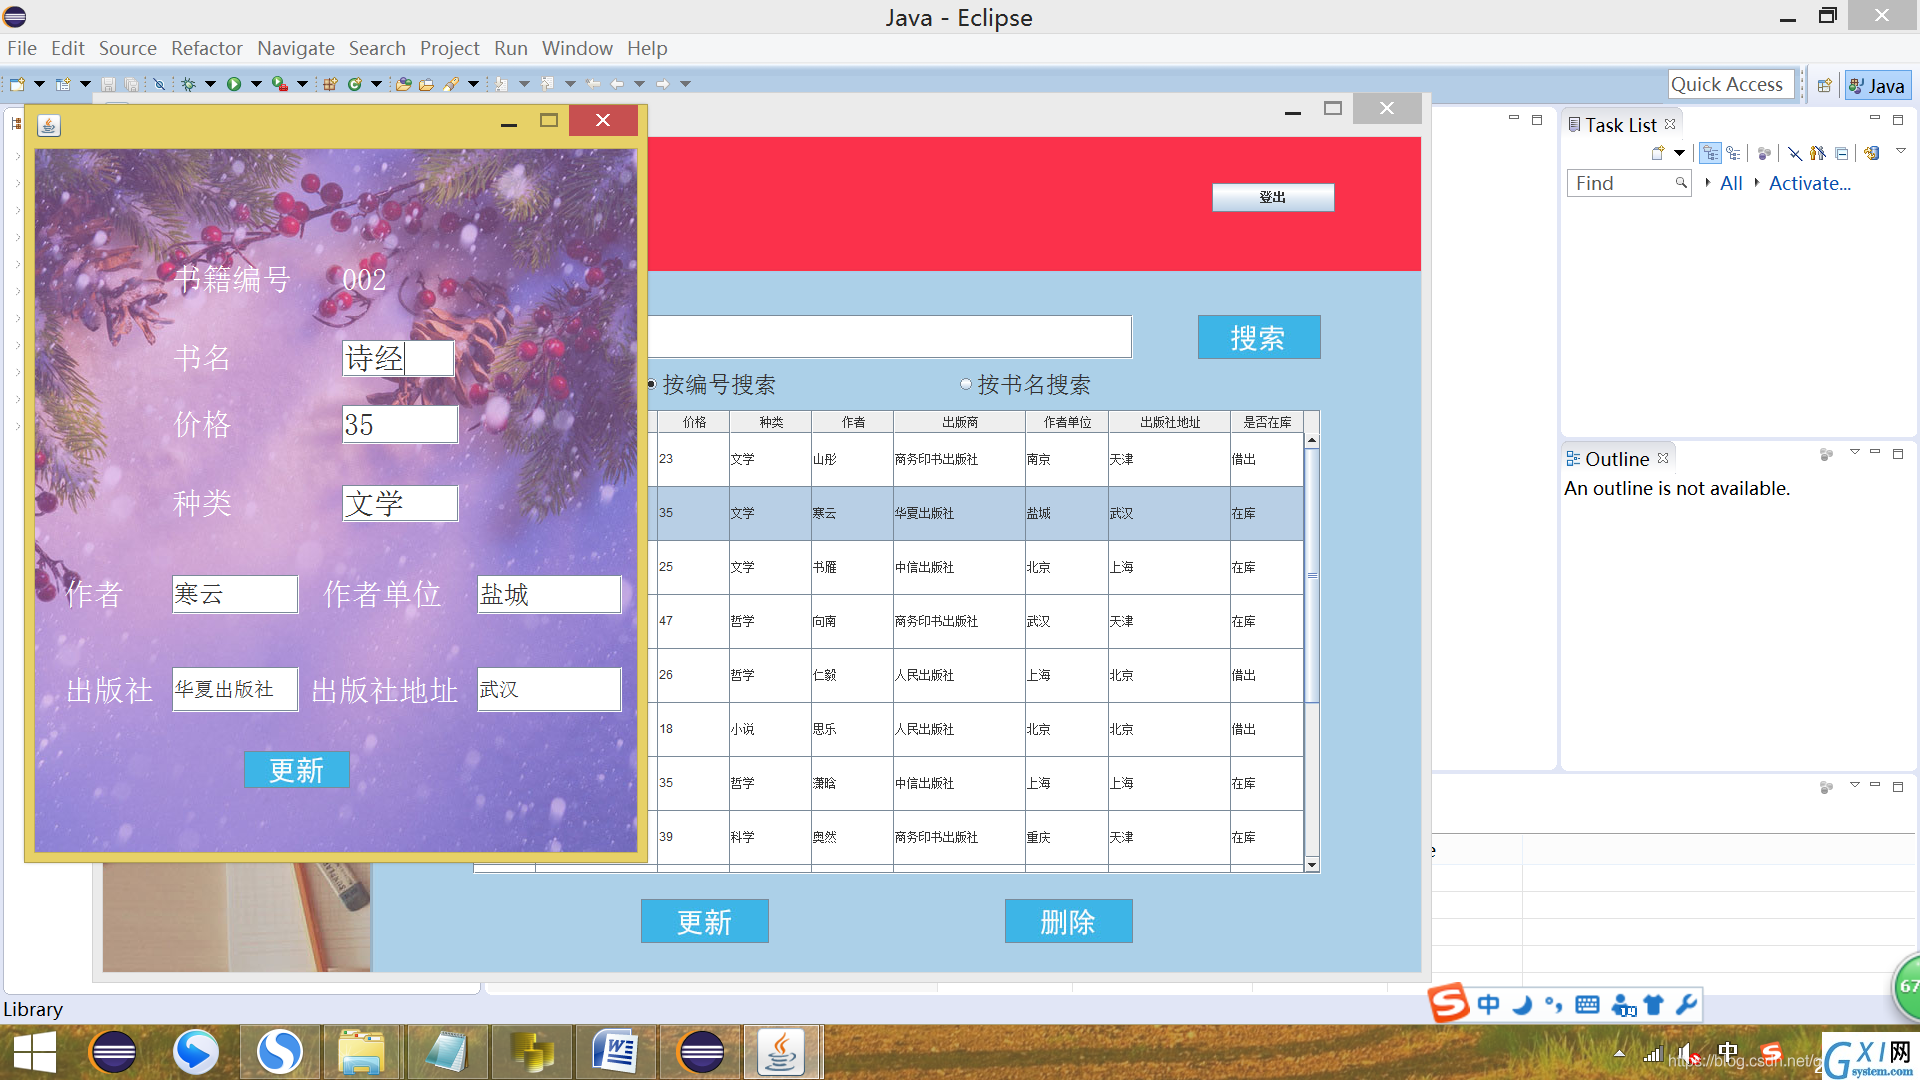Open the Window menu
Image resolution: width=1920 pixels, height=1080 pixels.
click(x=576, y=49)
